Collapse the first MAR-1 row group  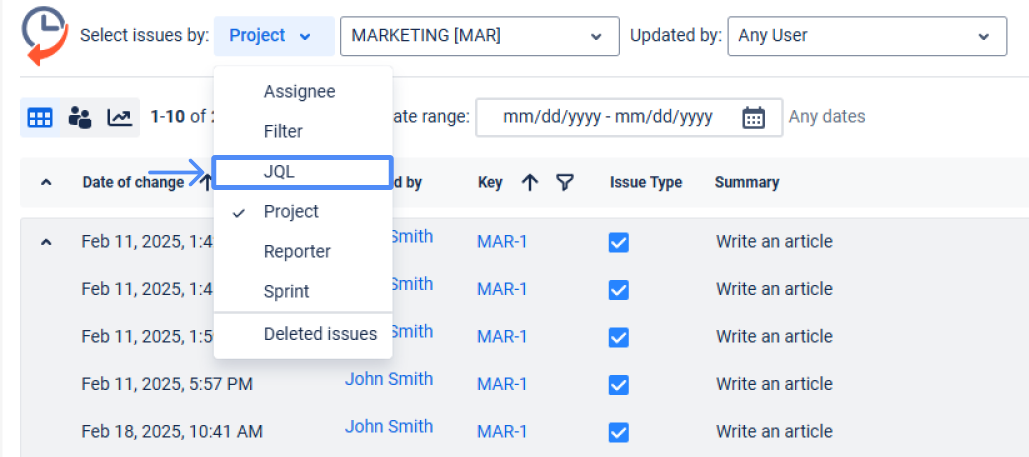(45, 242)
